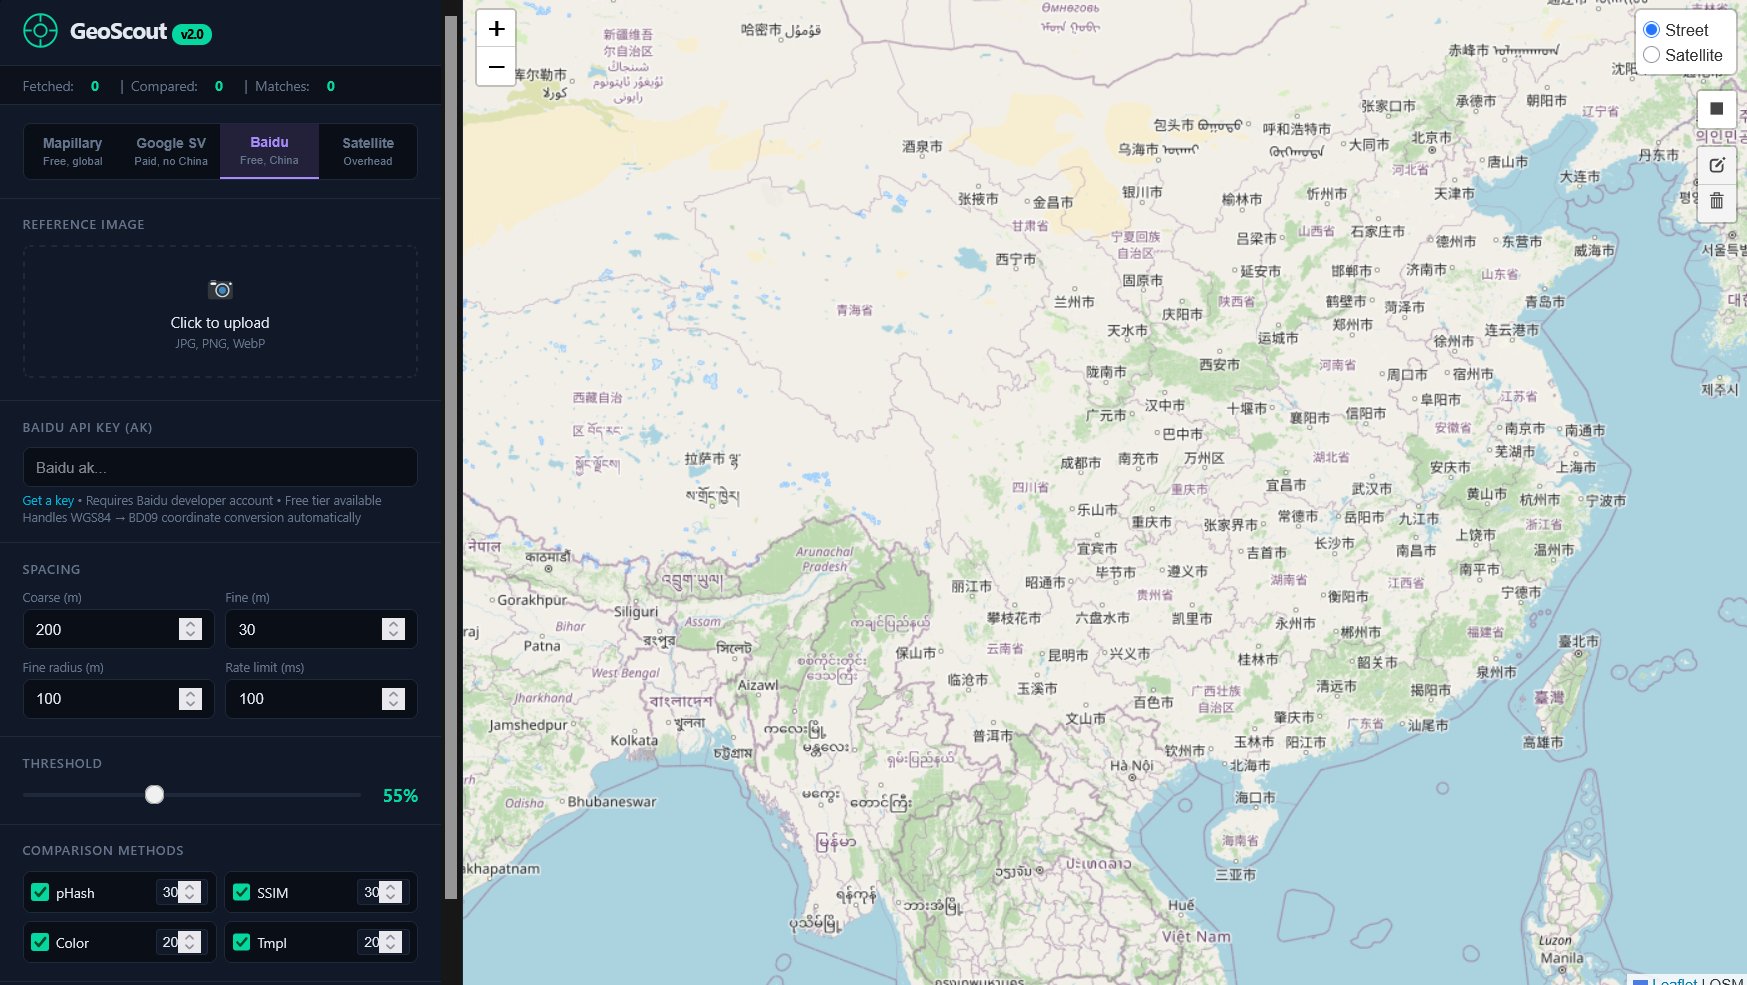Open the Leaflet attribution link
The image size is (1747, 985).
tap(1676, 982)
